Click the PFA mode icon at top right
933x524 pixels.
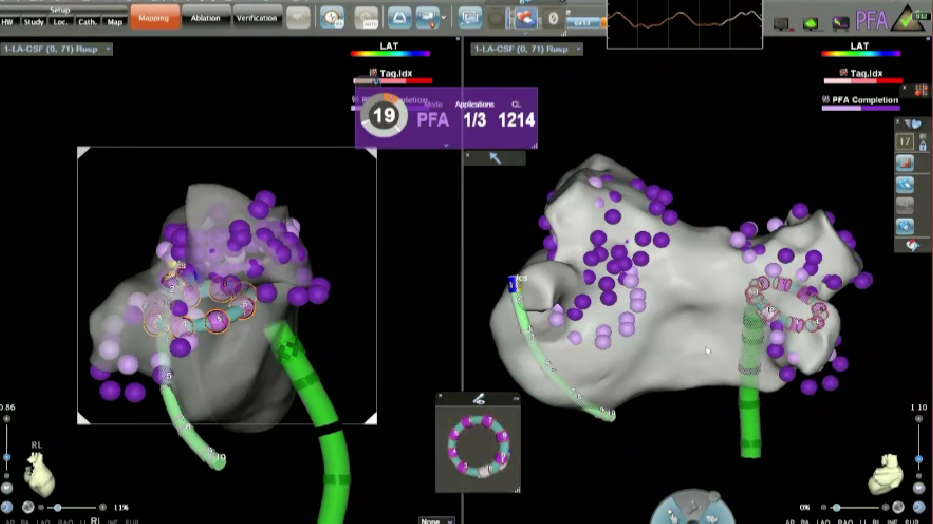click(871, 19)
